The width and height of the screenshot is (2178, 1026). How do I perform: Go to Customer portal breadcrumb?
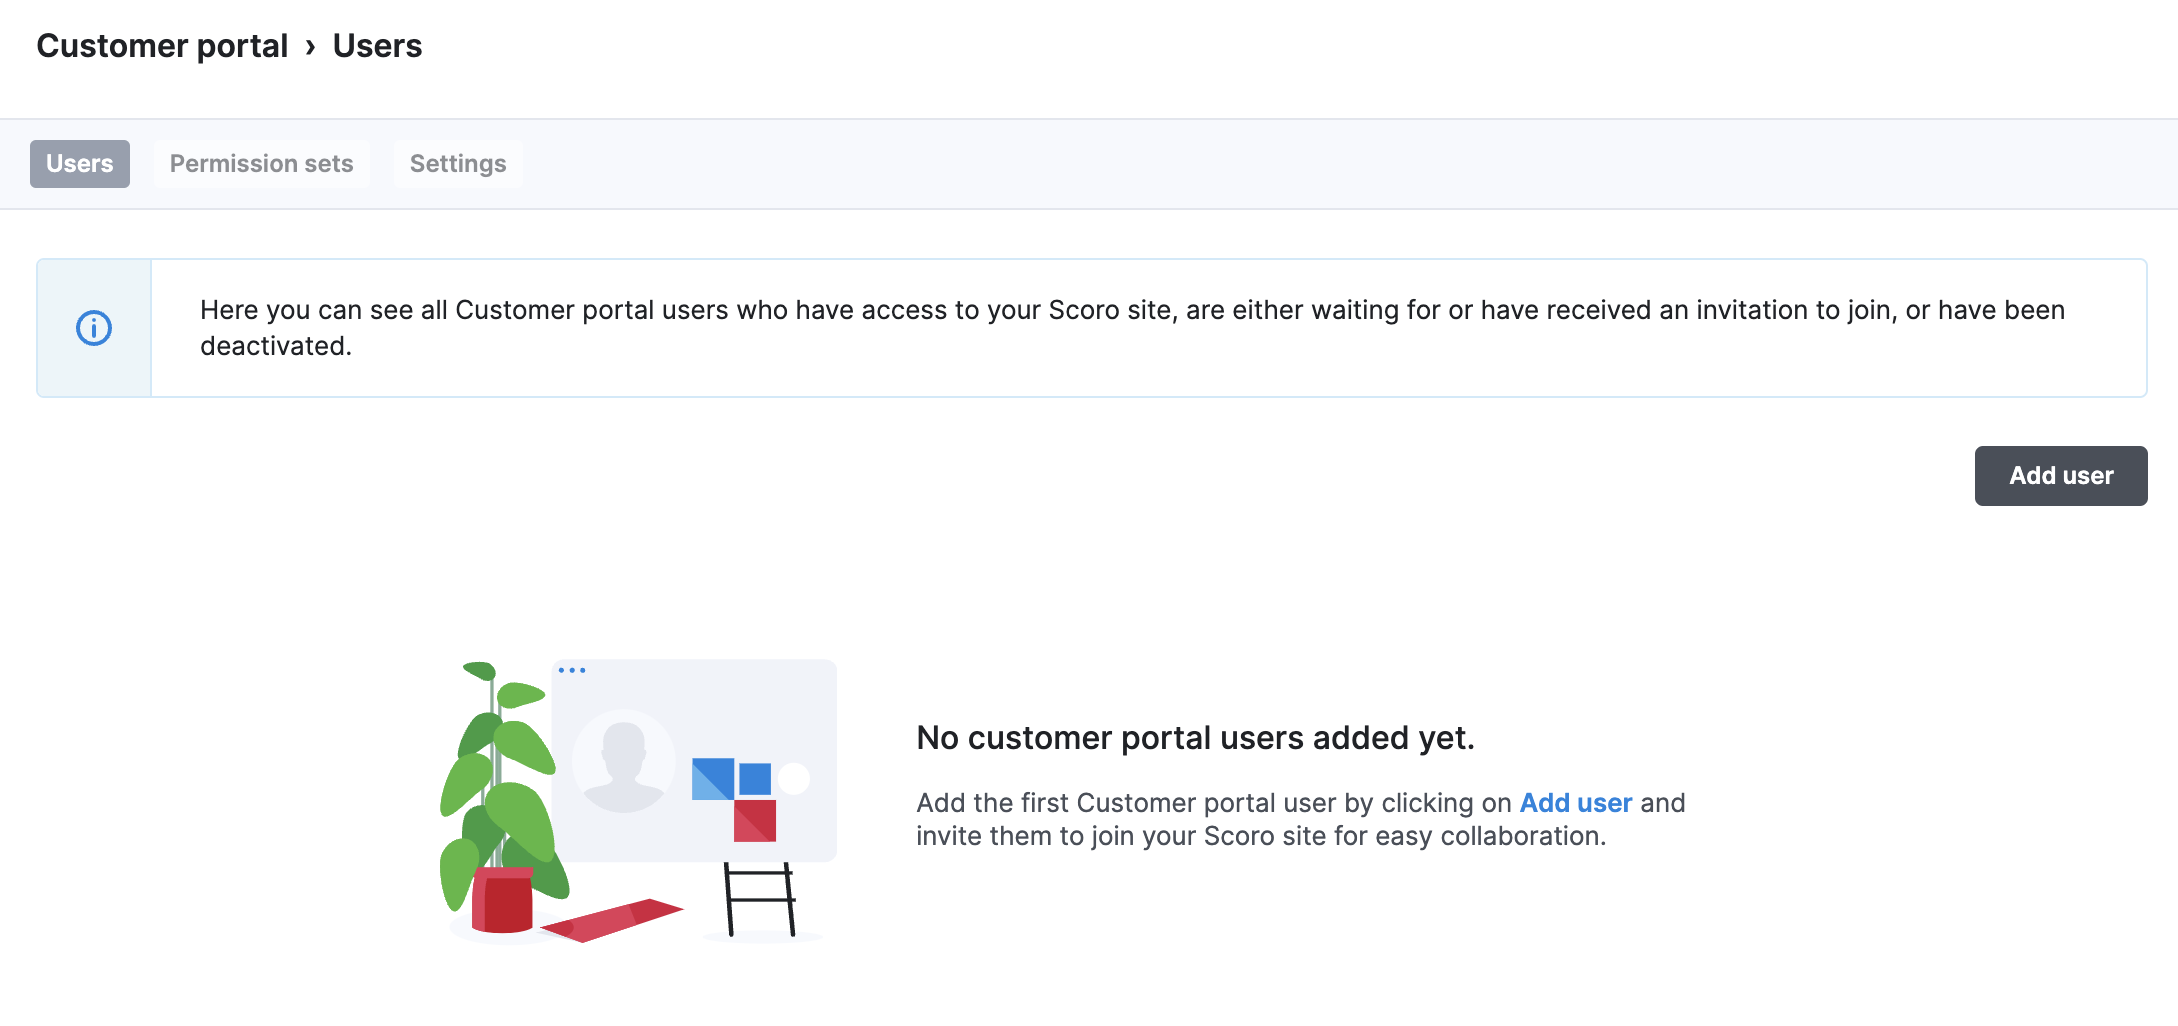point(162,46)
